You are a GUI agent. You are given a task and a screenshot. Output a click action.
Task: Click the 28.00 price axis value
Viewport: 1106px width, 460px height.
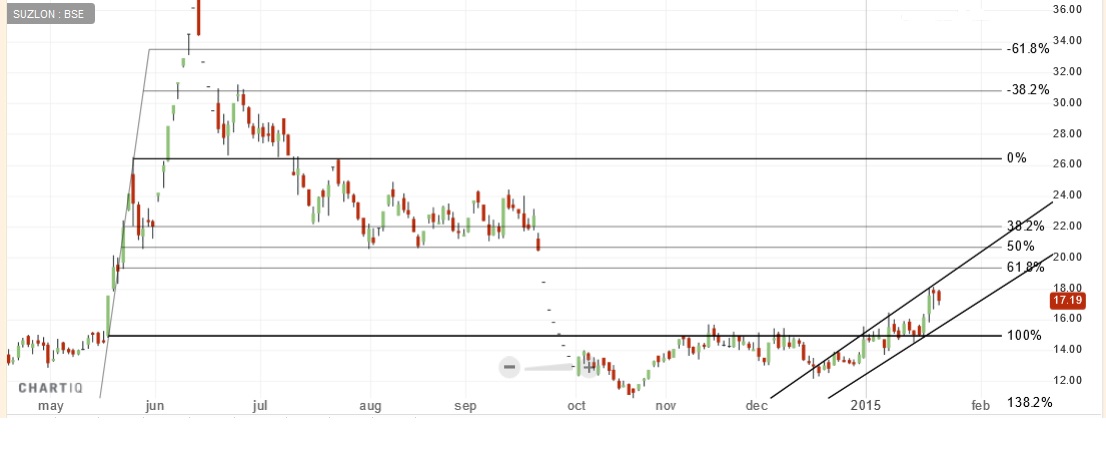point(1067,133)
